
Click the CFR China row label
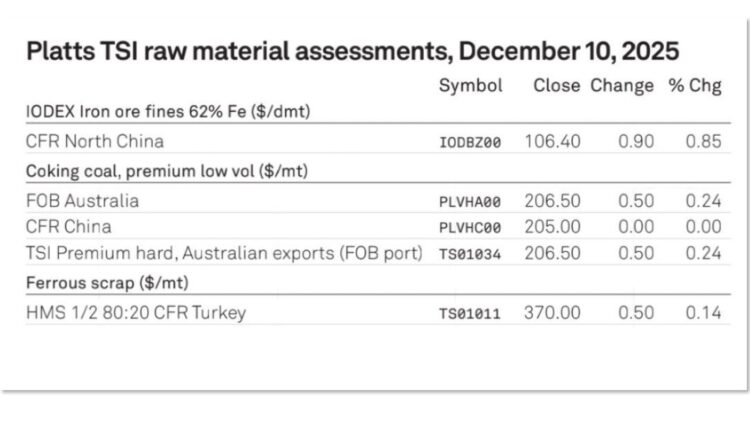(68, 226)
